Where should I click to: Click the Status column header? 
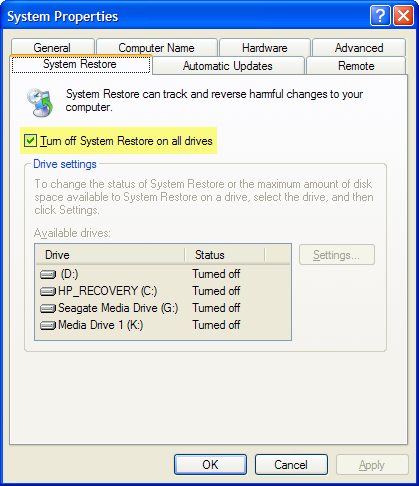225,255
